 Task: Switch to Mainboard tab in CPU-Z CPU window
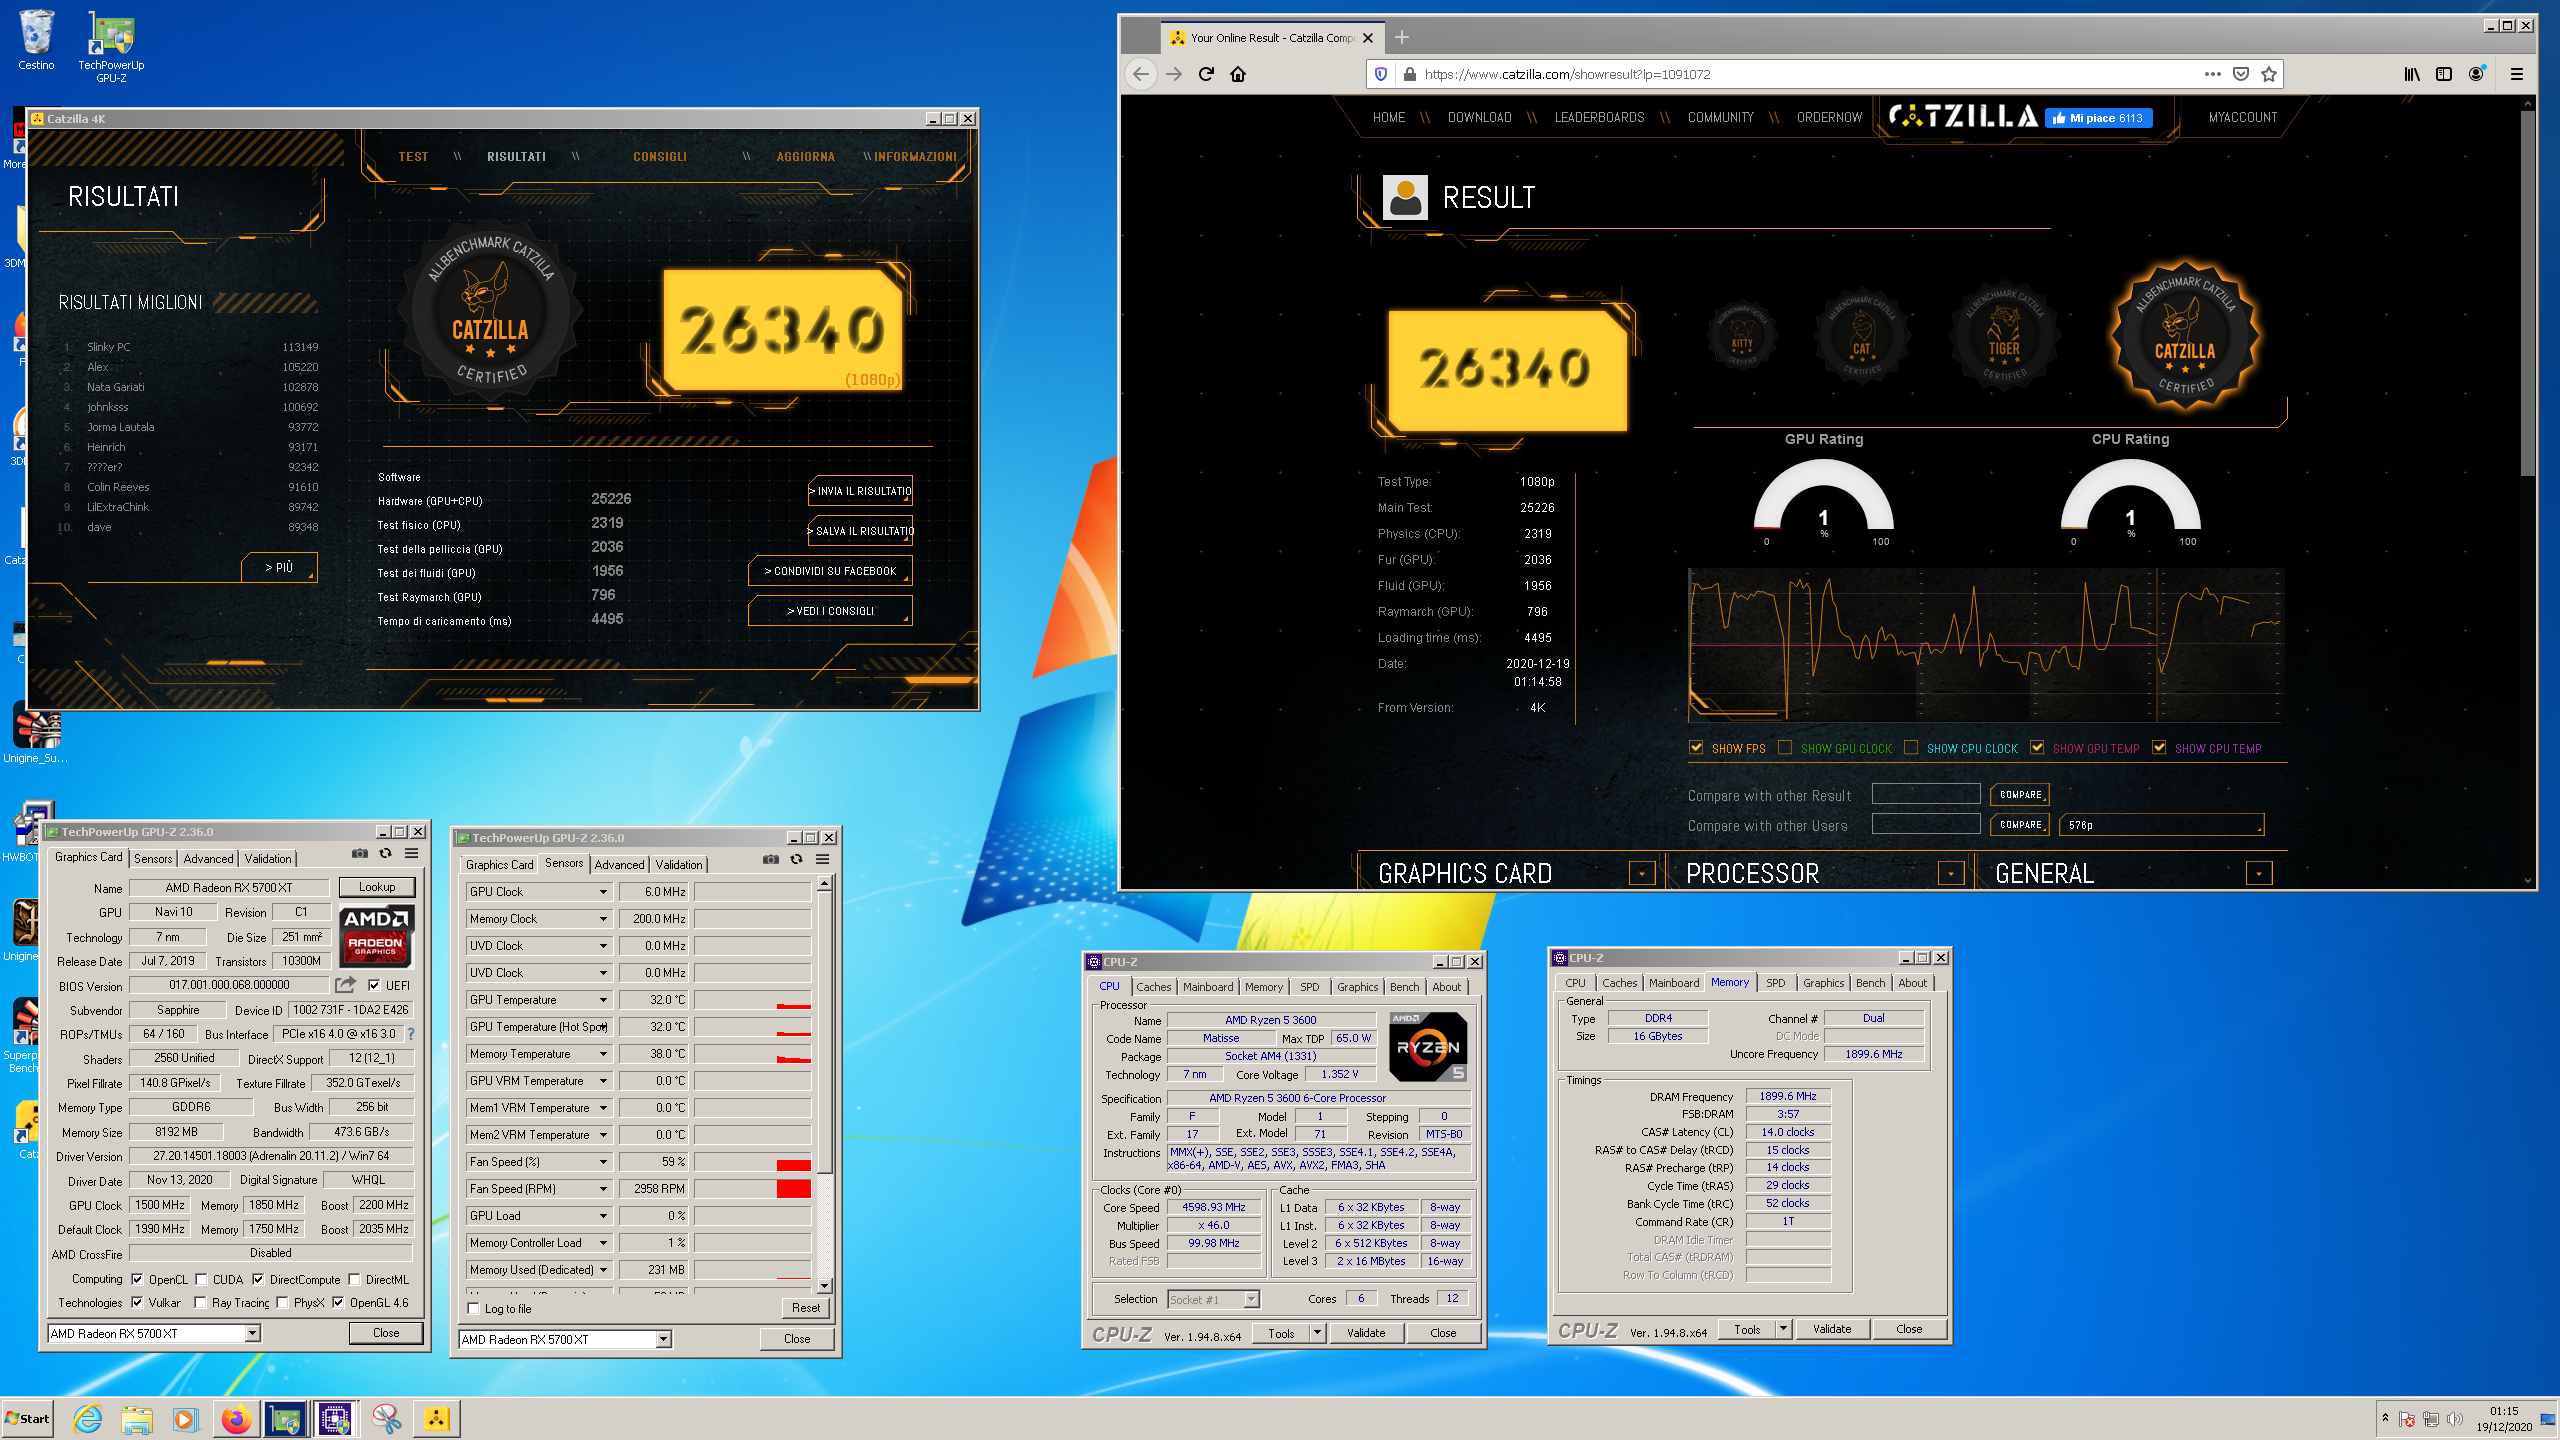(x=1208, y=986)
